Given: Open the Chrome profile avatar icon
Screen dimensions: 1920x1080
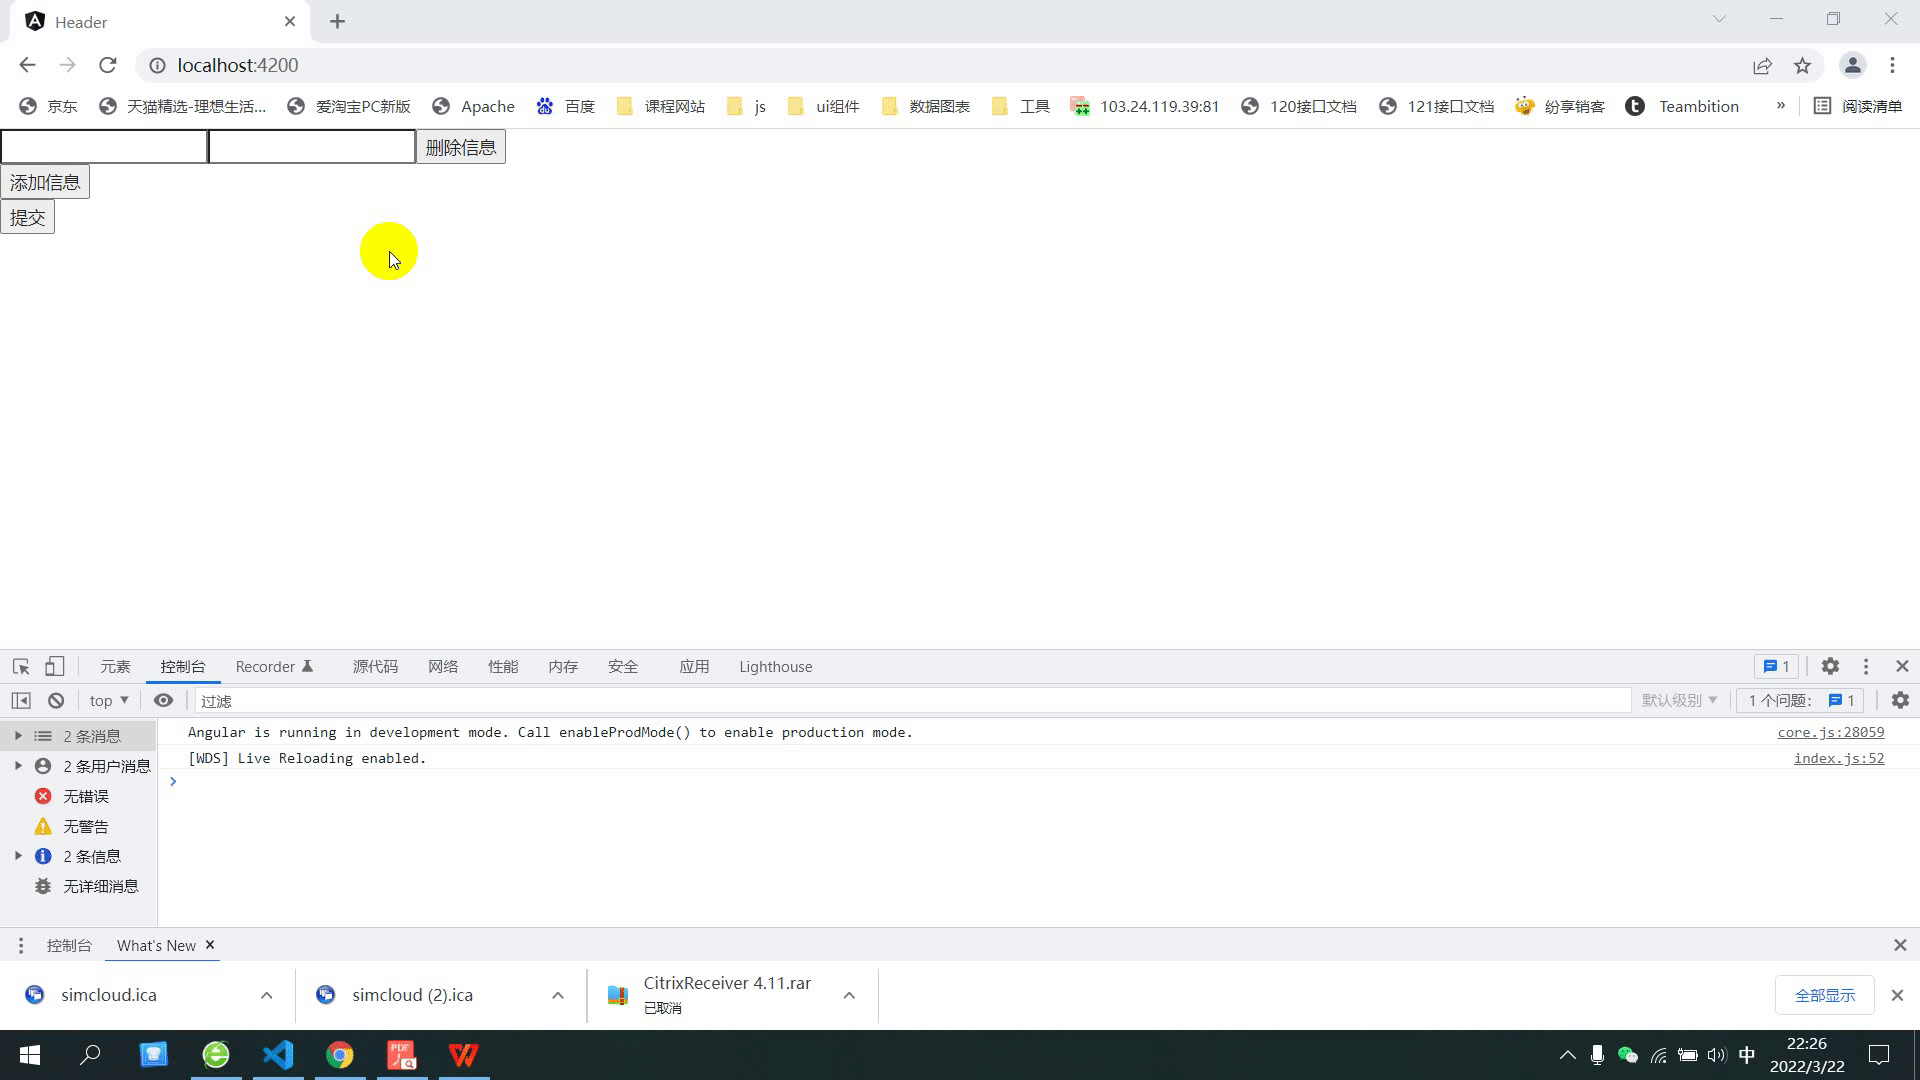Looking at the screenshot, I should click(x=1852, y=66).
